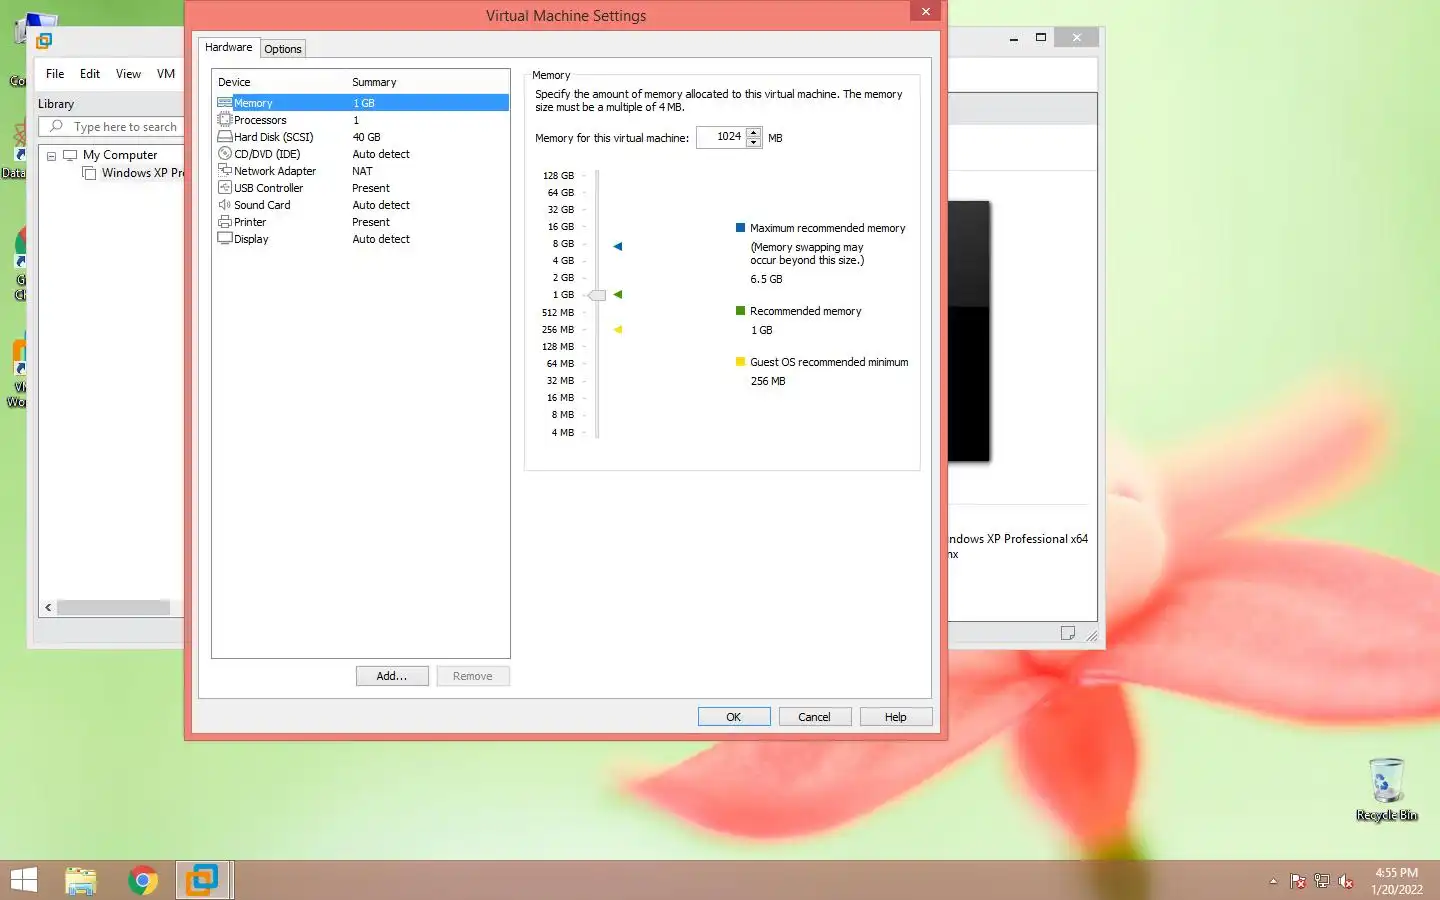Click the black VM thumbnail preview behind dialog
The width and height of the screenshot is (1440, 900).
point(969,332)
